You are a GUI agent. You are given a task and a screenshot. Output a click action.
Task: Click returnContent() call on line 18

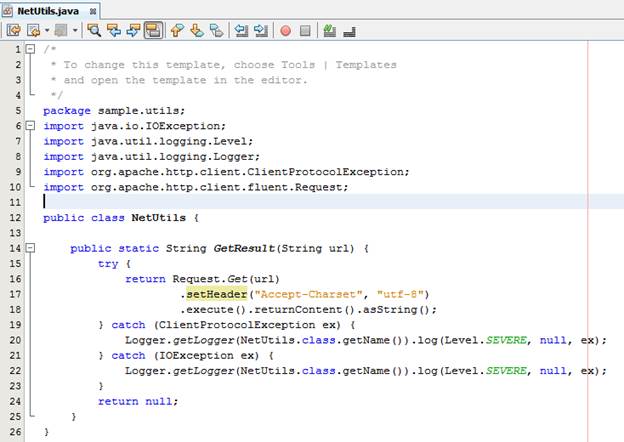coord(302,310)
